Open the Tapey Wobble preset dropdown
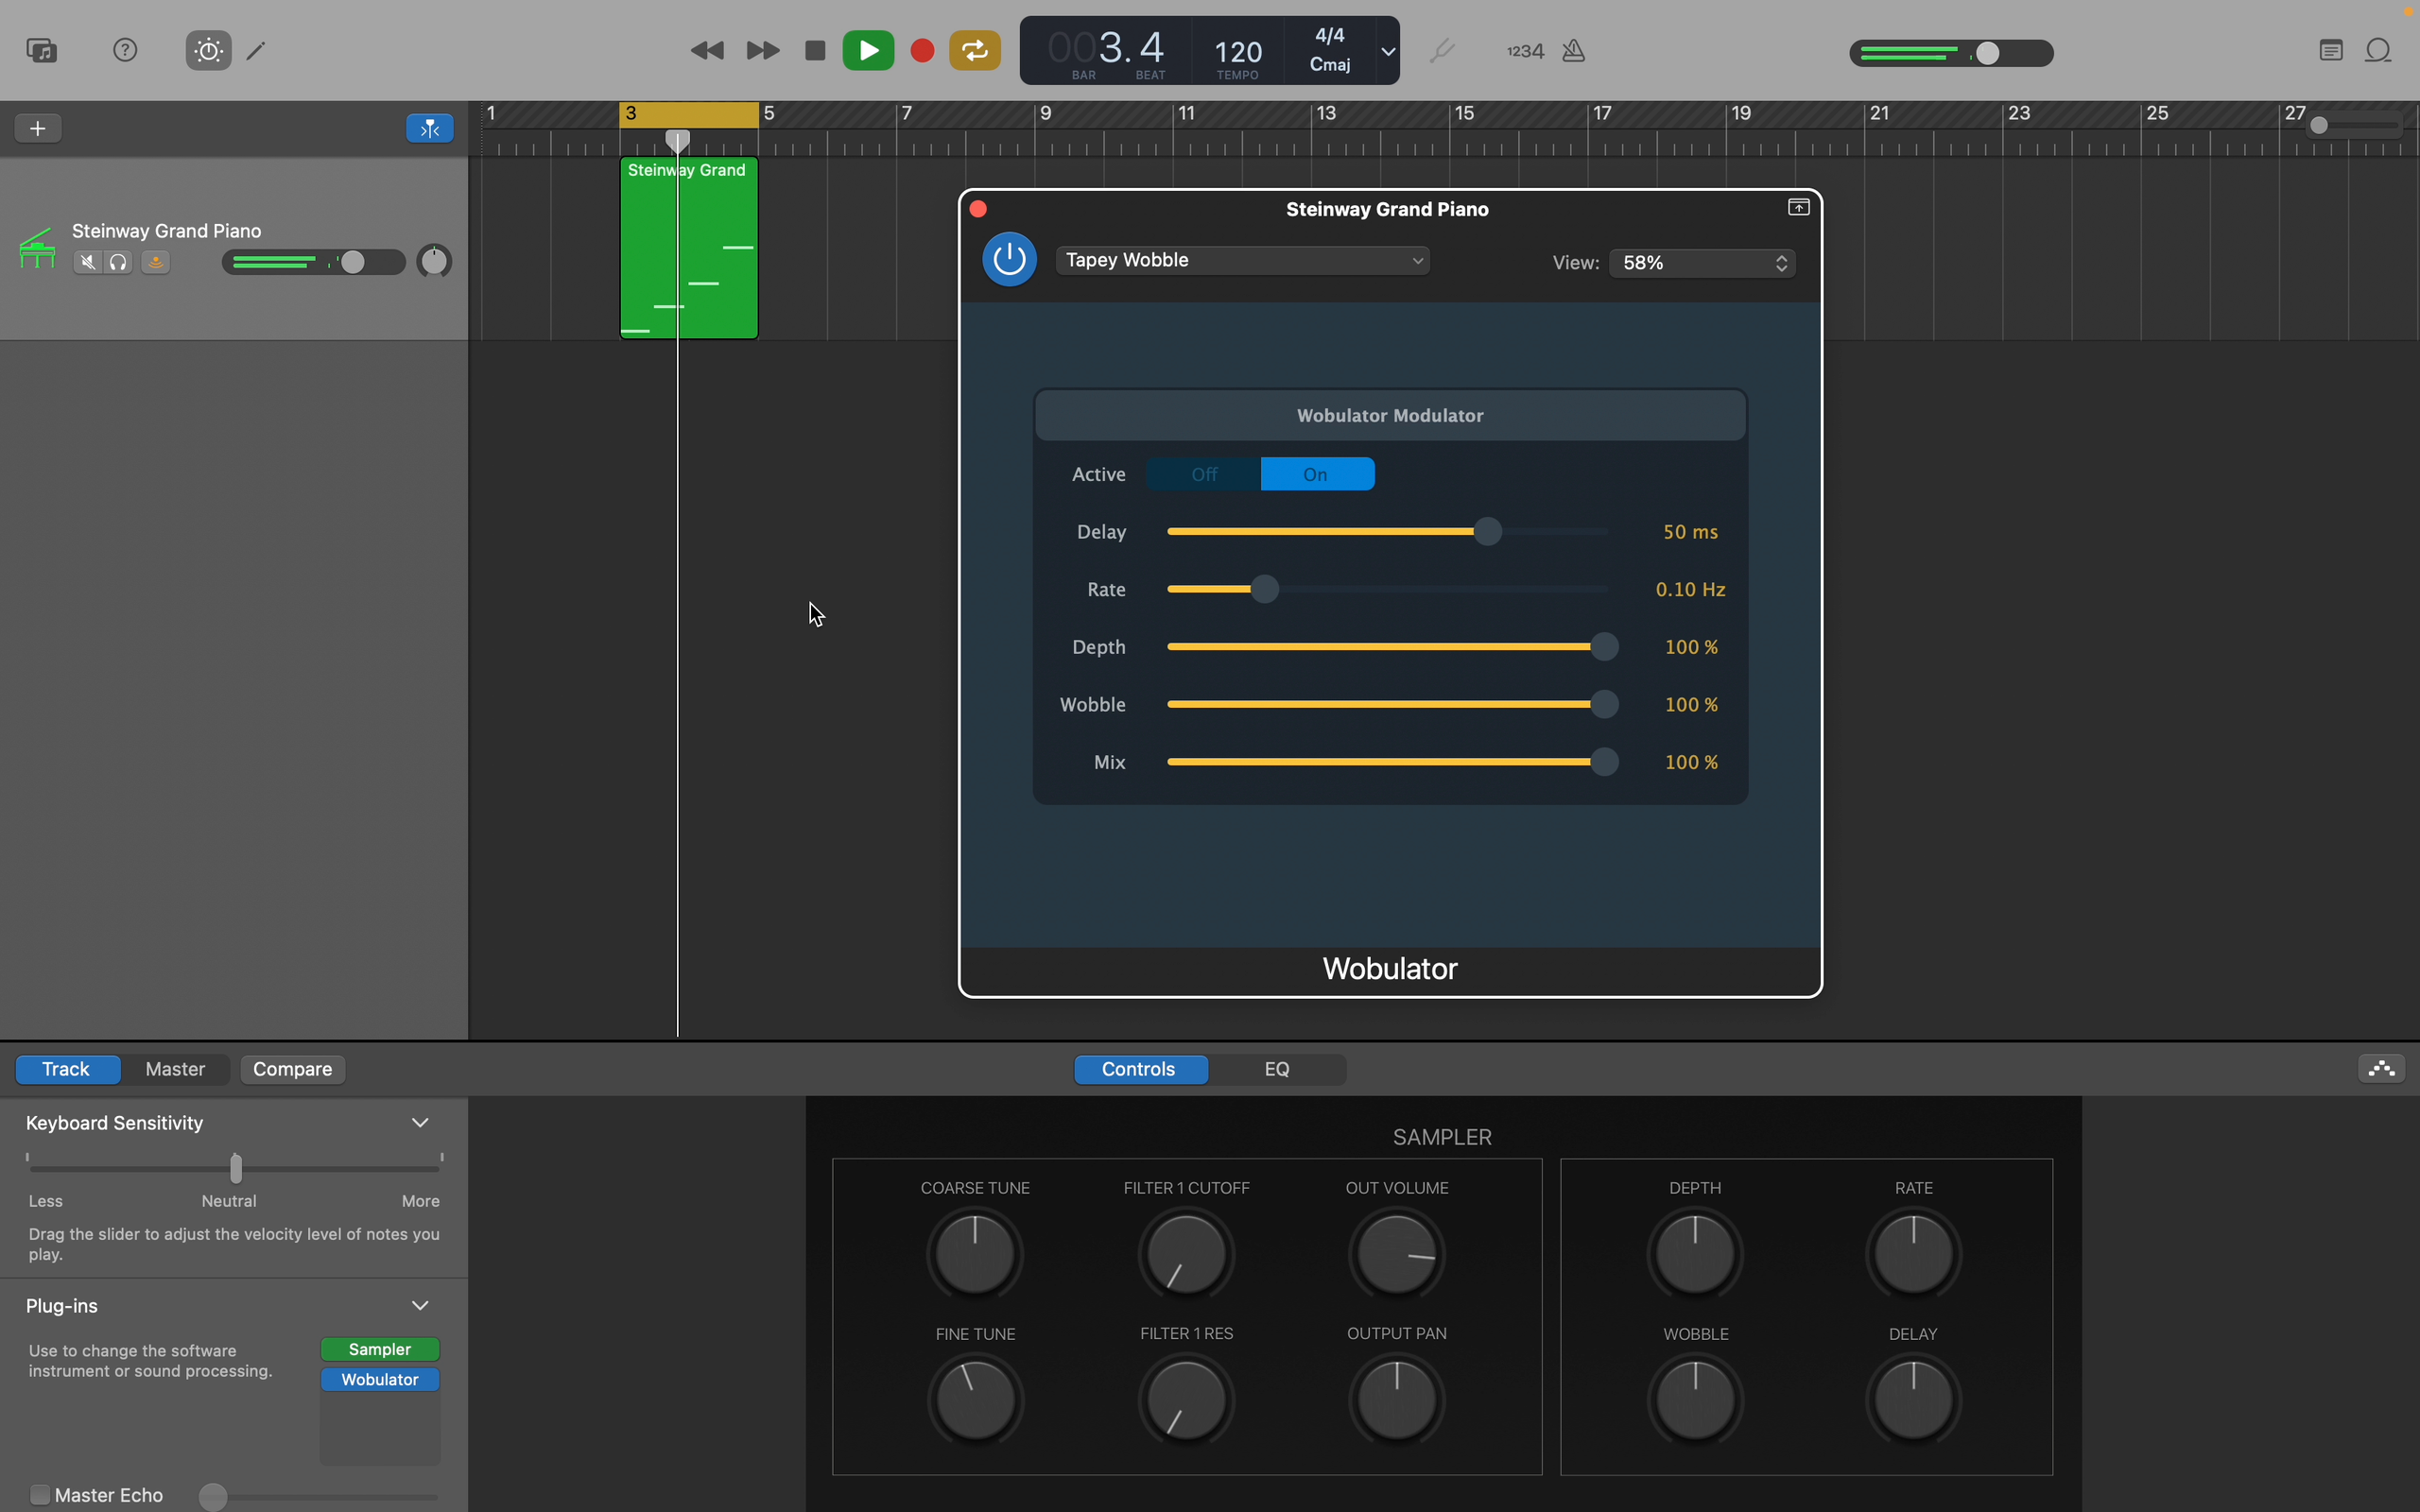Screen dimensions: 2420x1512 1243,260
